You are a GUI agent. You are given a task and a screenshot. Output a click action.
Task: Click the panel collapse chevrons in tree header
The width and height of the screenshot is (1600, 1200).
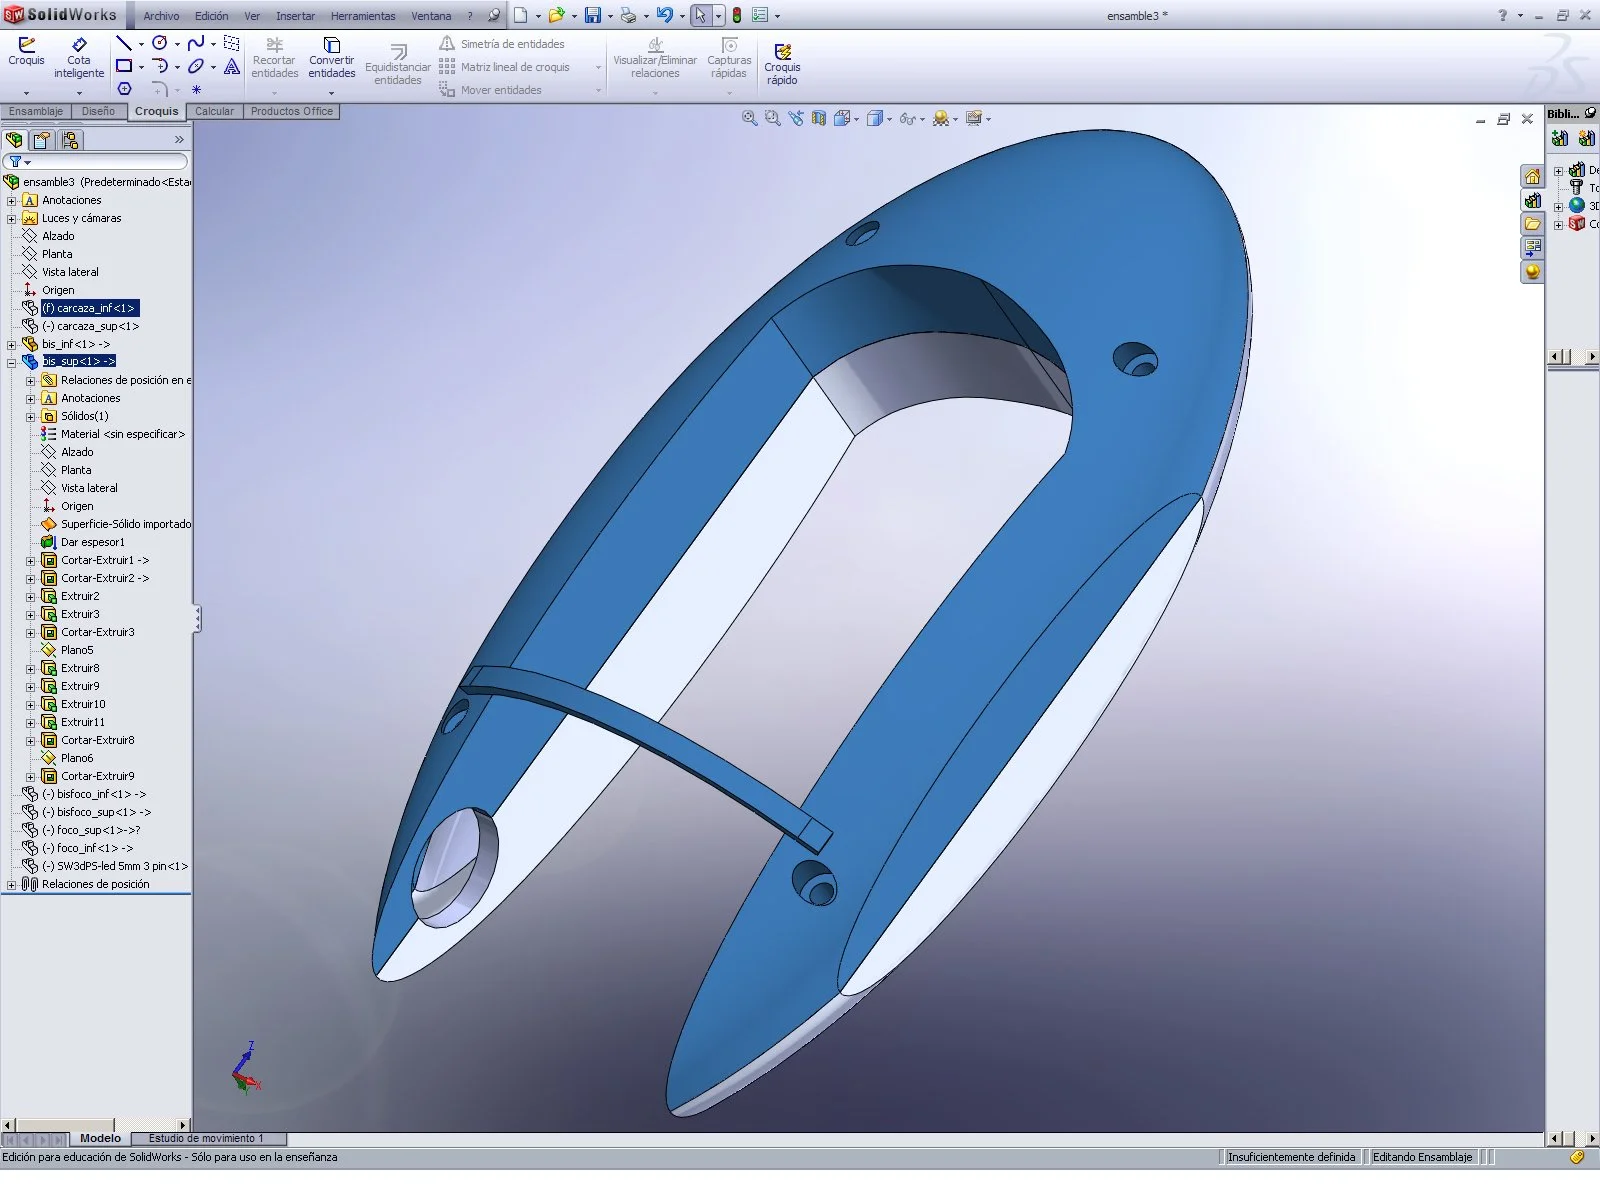179,140
